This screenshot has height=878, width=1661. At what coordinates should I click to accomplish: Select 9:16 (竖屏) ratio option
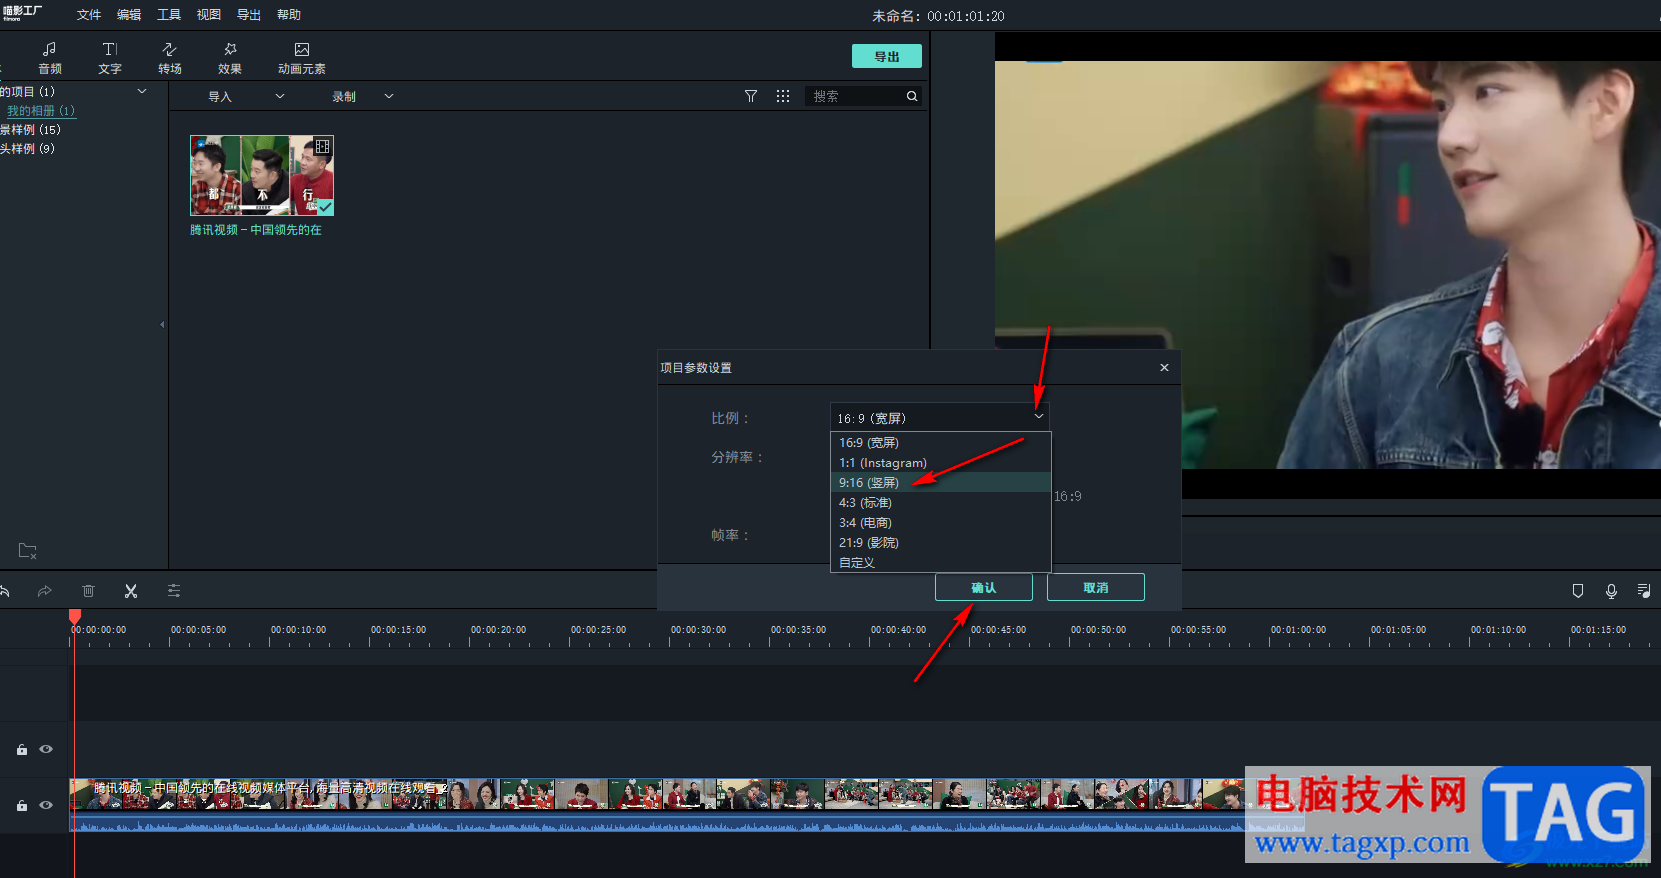click(x=940, y=482)
